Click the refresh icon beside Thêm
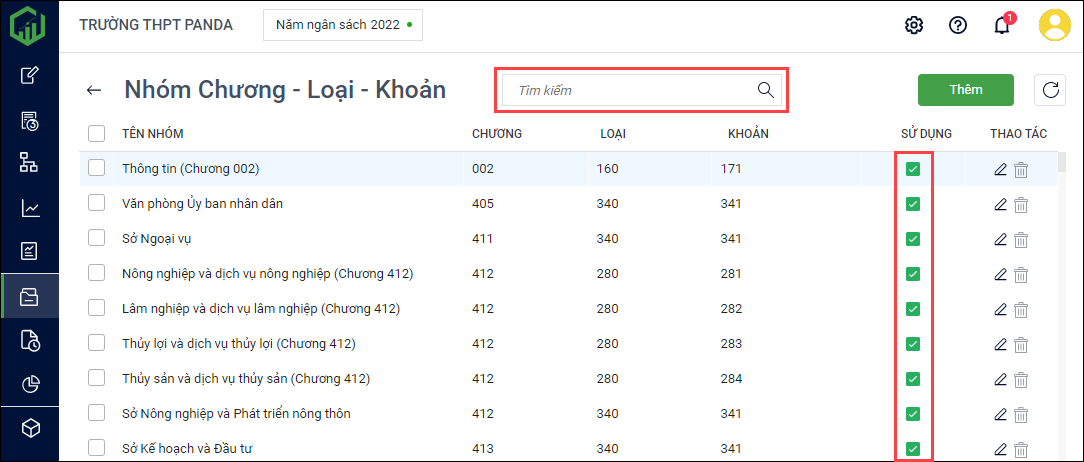 1051,90
